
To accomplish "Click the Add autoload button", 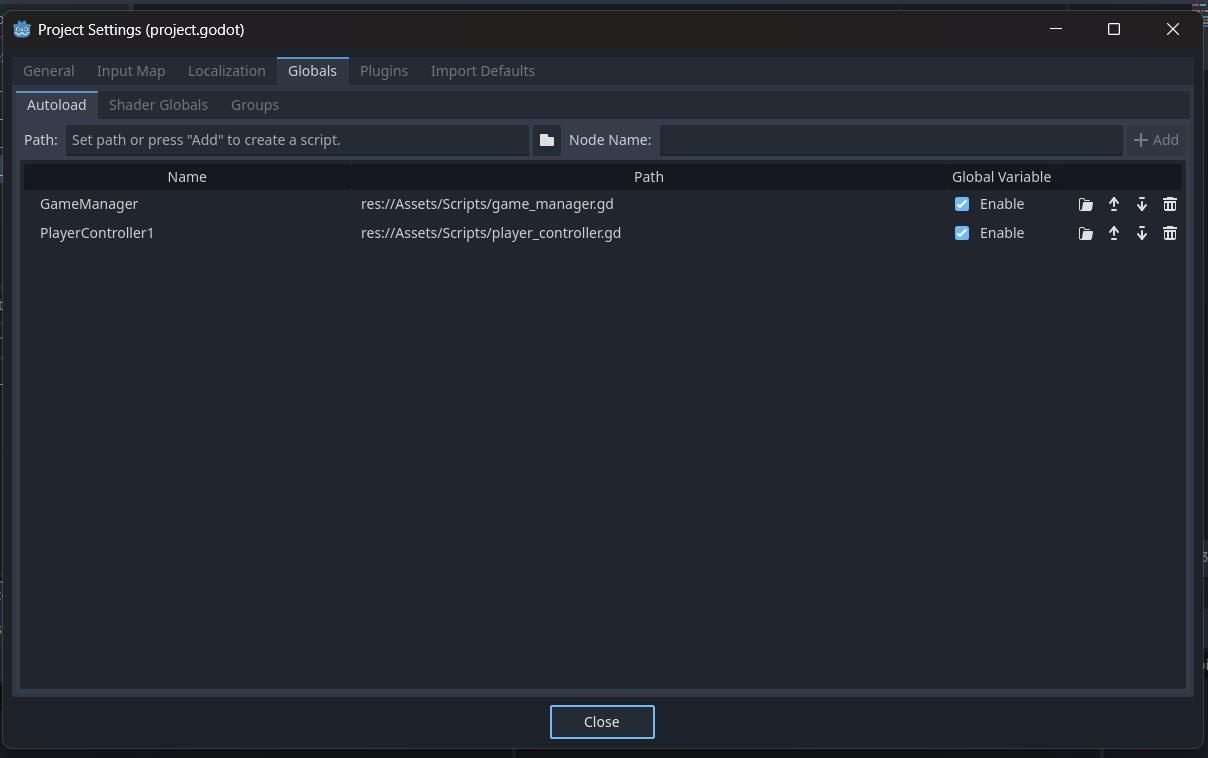I will [1155, 140].
